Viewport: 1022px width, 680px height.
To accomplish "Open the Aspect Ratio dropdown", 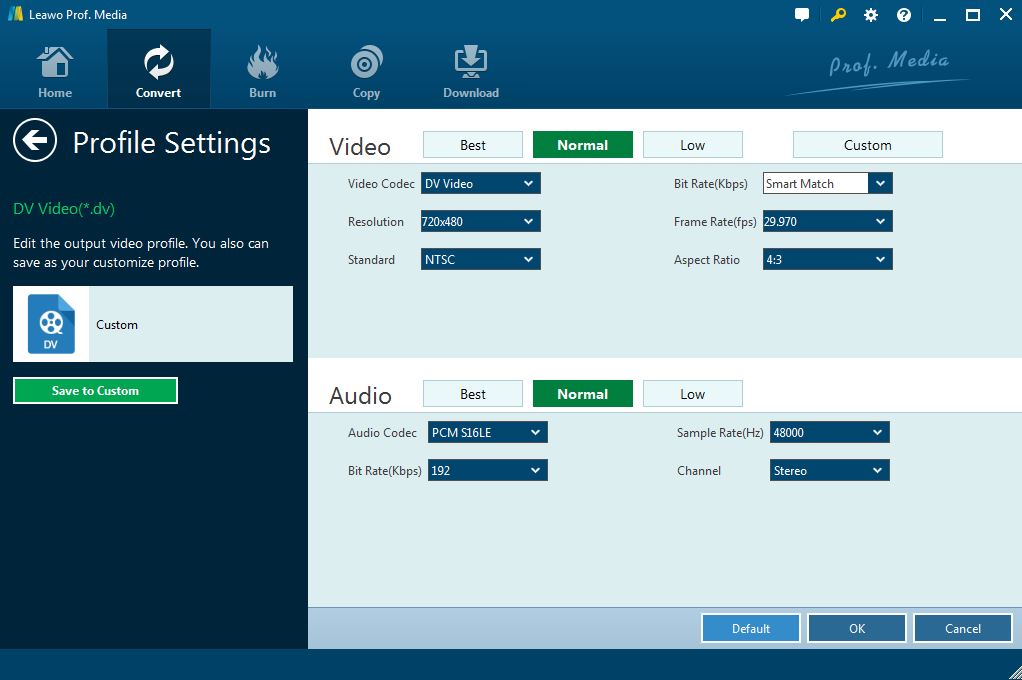I will (827, 260).
